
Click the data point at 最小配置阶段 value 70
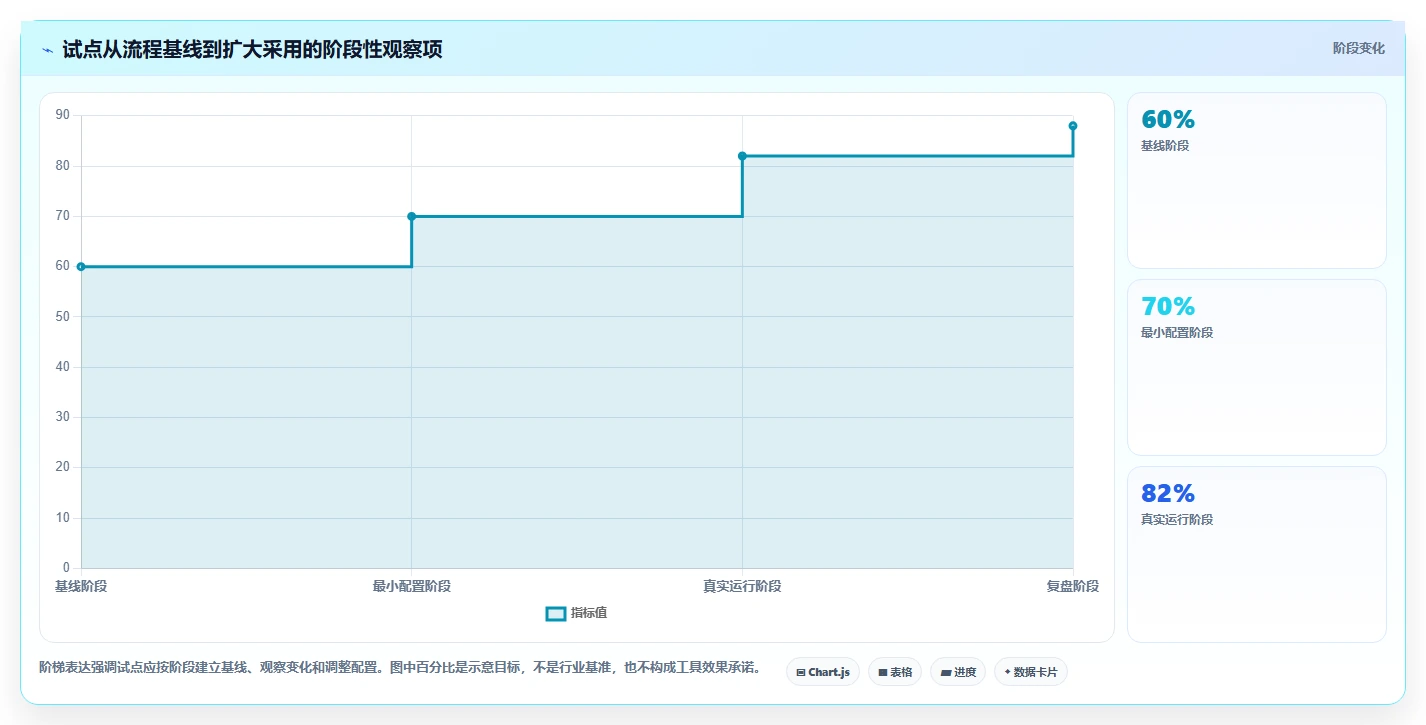(412, 216)
